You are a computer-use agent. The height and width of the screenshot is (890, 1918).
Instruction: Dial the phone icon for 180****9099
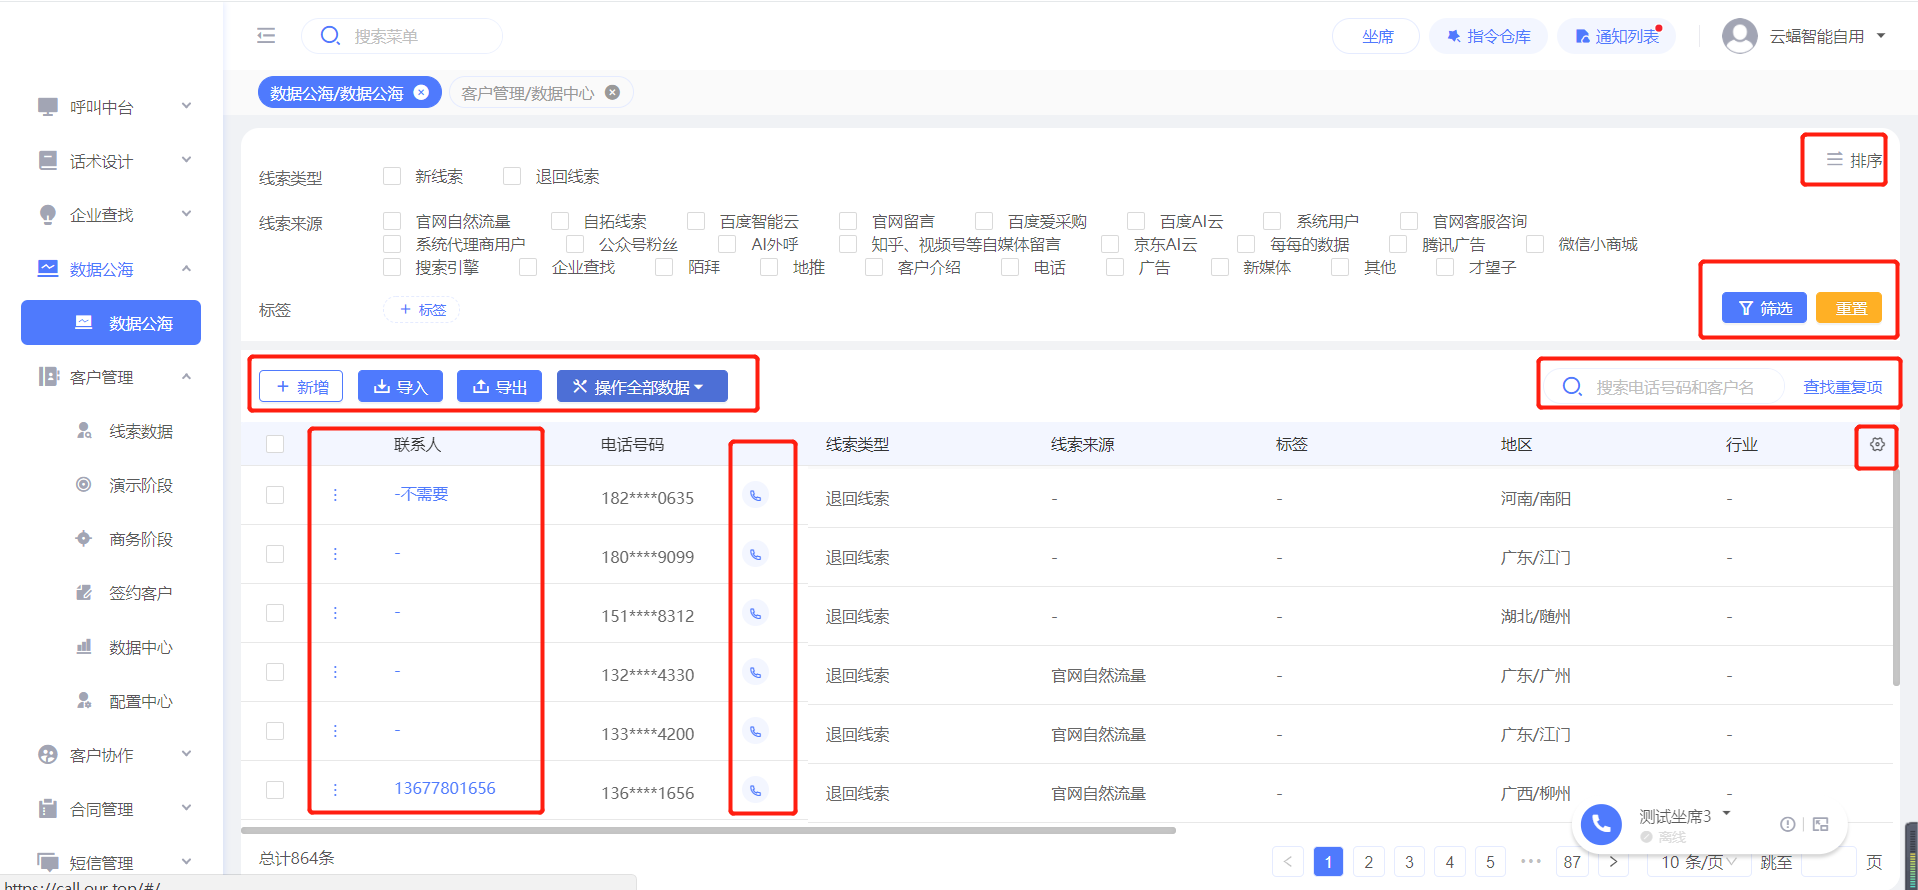tap(756, 554)
